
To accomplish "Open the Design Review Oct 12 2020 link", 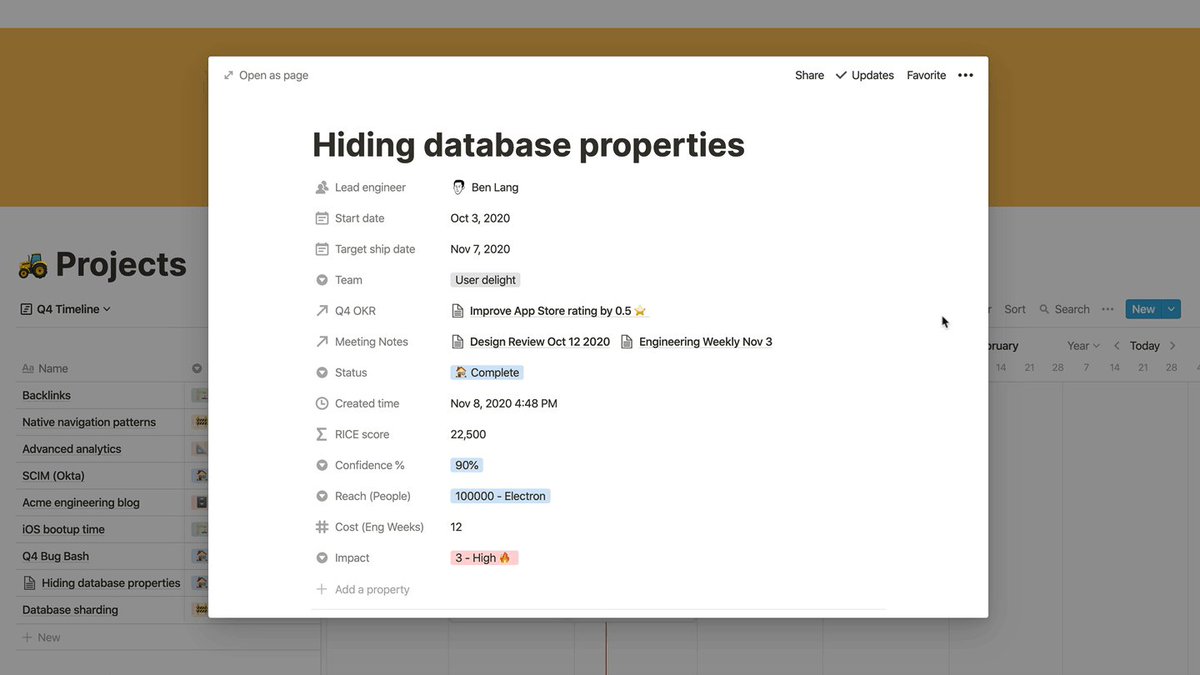I will pyautogui.click(x=531, y=342).
